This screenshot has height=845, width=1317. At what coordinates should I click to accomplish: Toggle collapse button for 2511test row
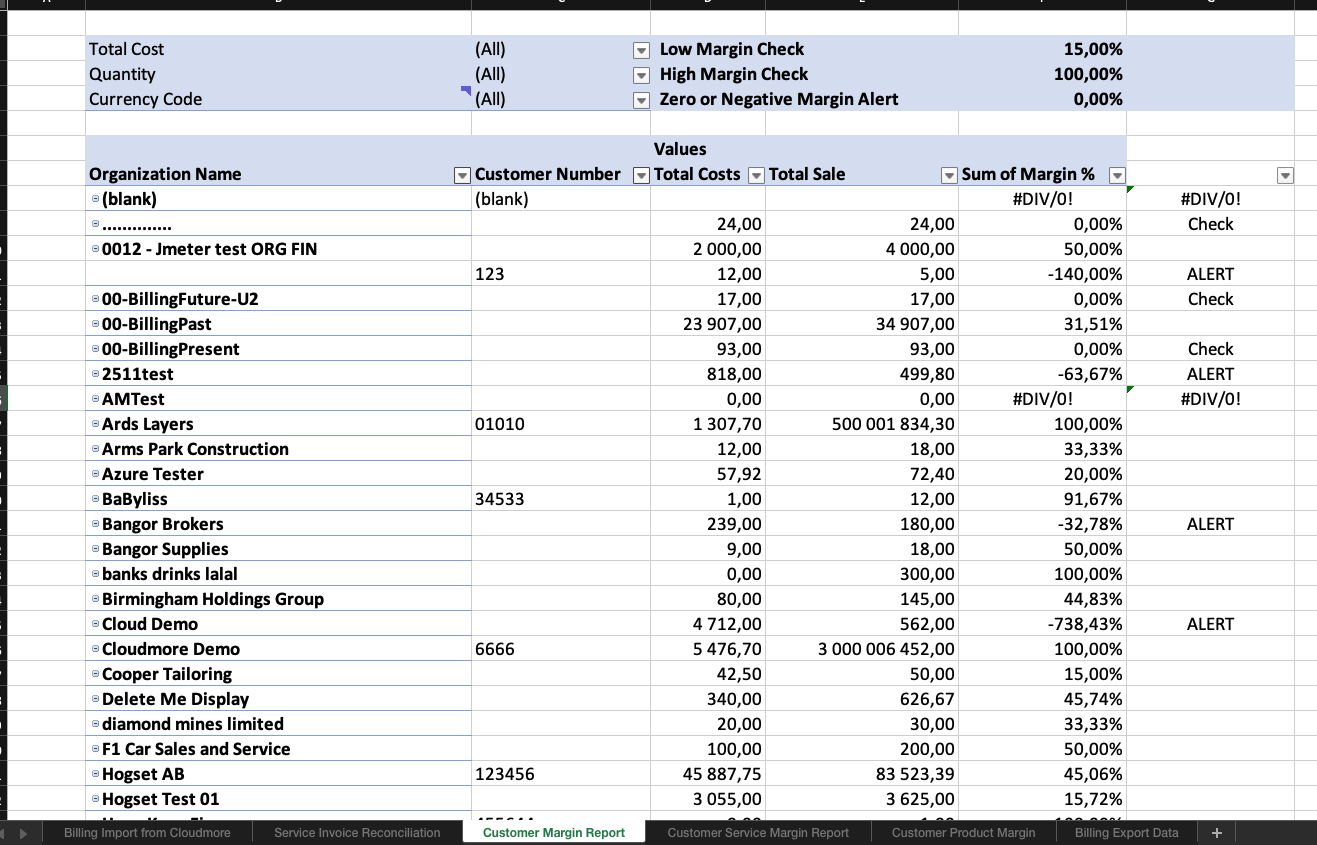(95, 375)
